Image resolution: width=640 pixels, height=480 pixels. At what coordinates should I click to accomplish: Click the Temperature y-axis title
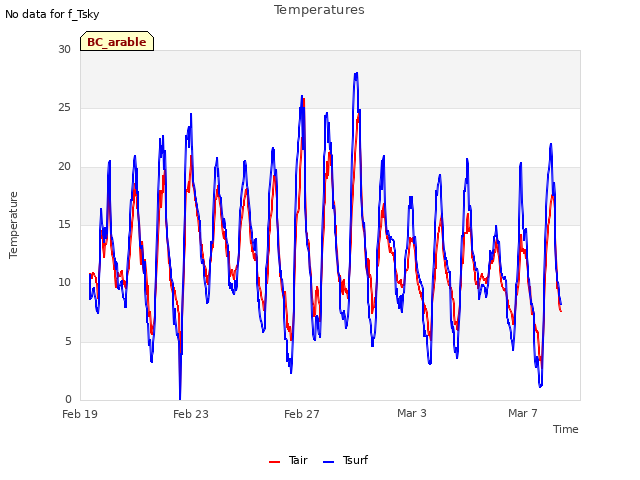(x=13, y=225)
